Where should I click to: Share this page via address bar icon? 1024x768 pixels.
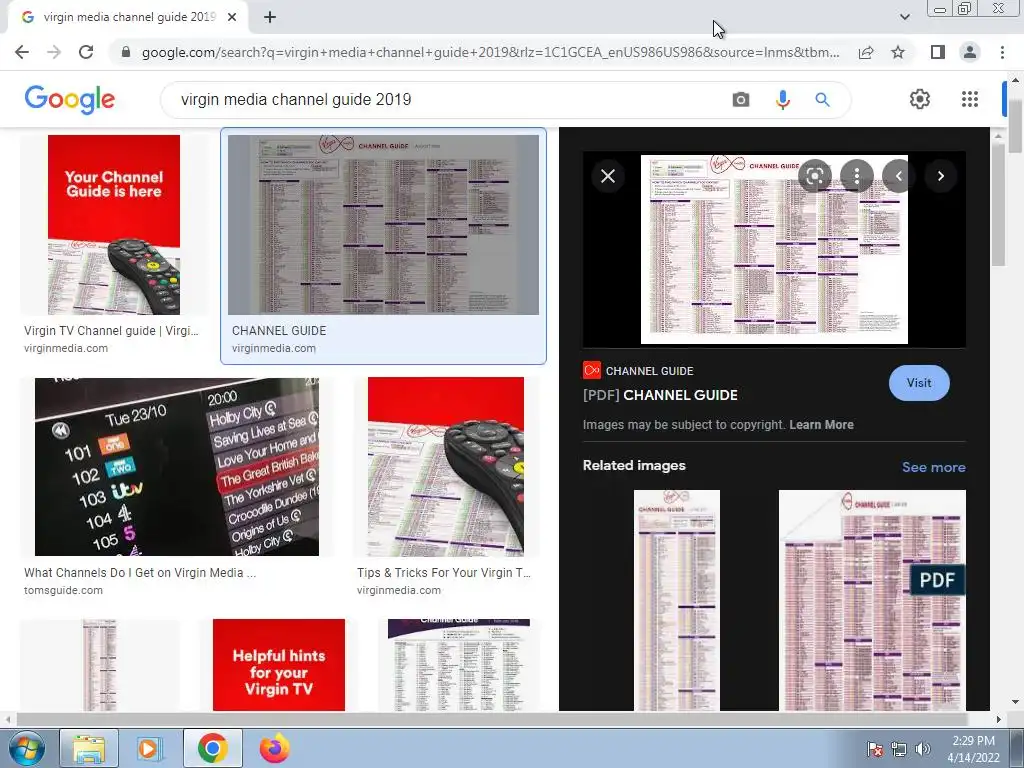pyautogui.click(x=866, y=52)
